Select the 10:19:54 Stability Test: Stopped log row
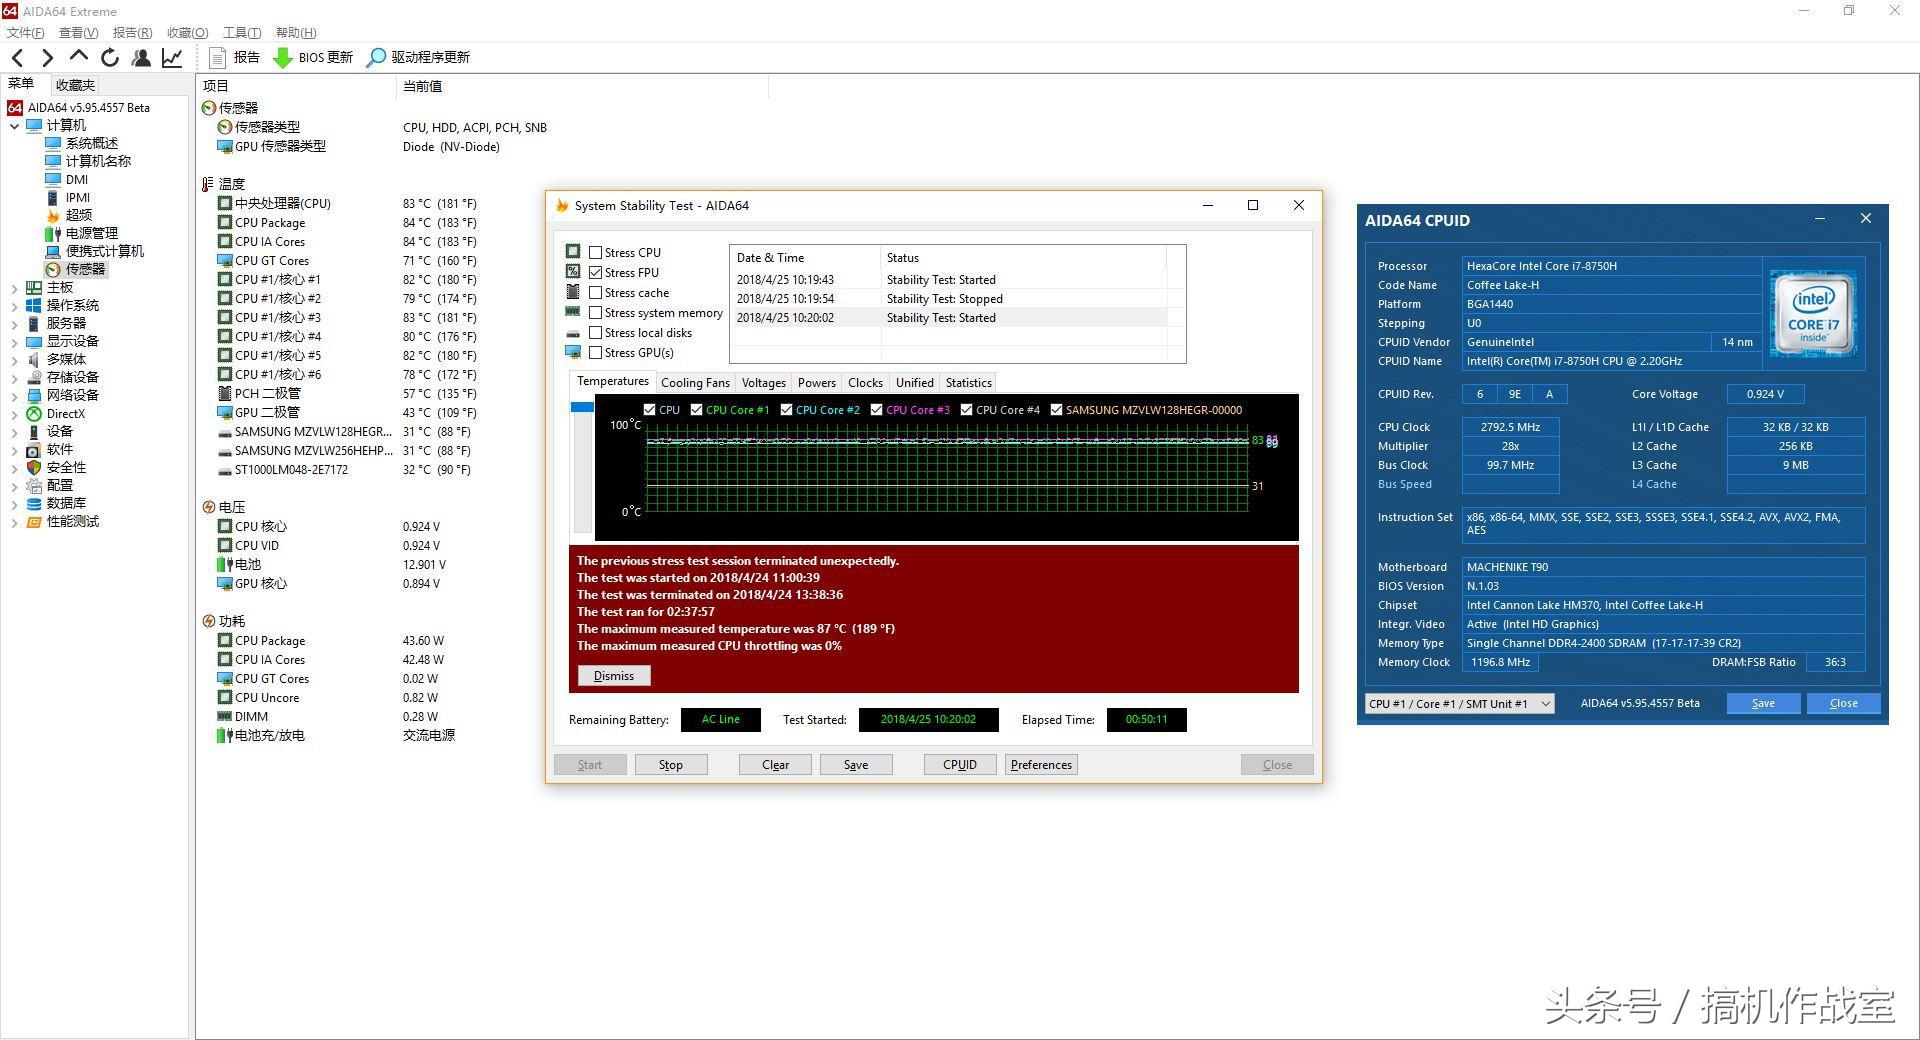The image size is (1920, 1040). pos(948,299)
